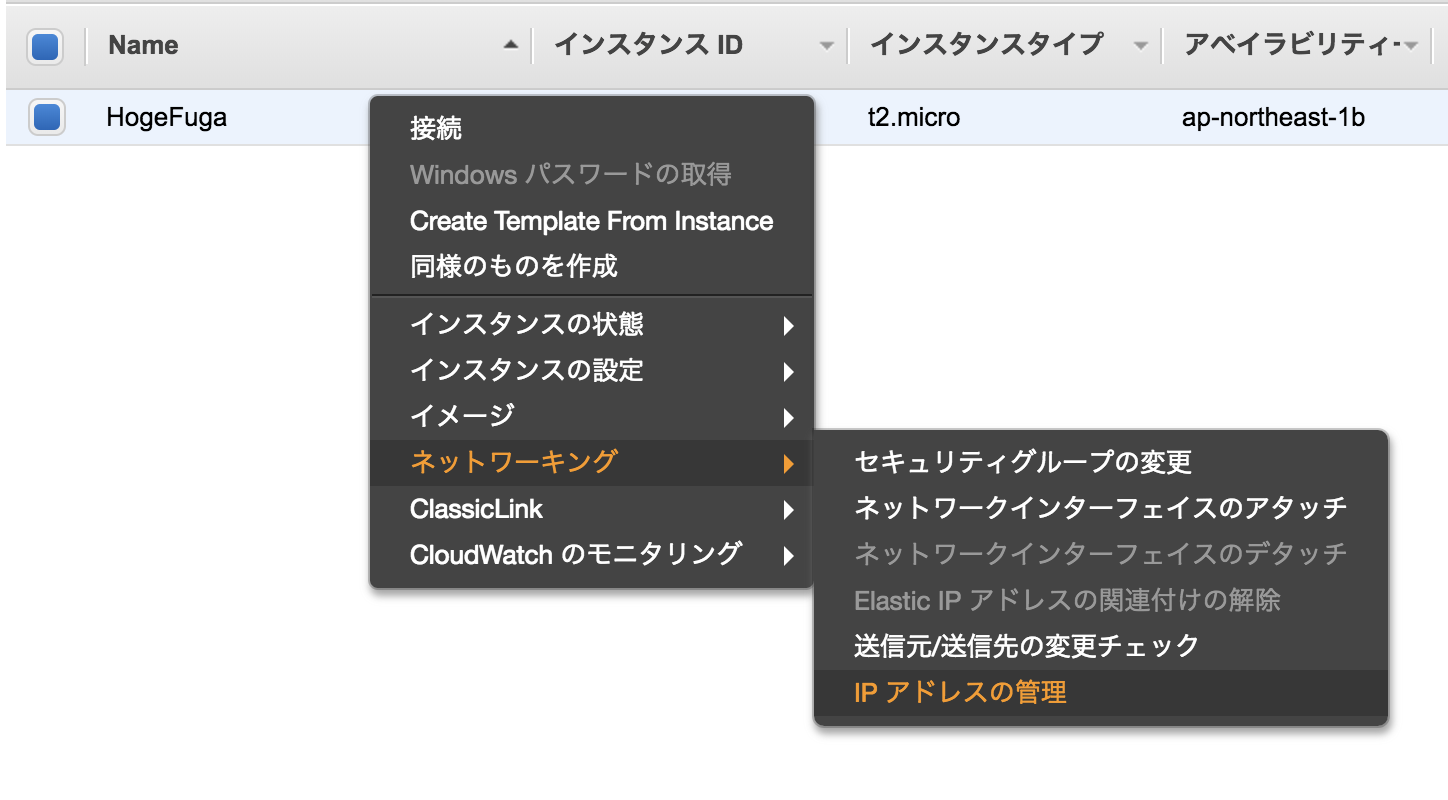Click 送信元/送信先の変更チェック

1022,646
